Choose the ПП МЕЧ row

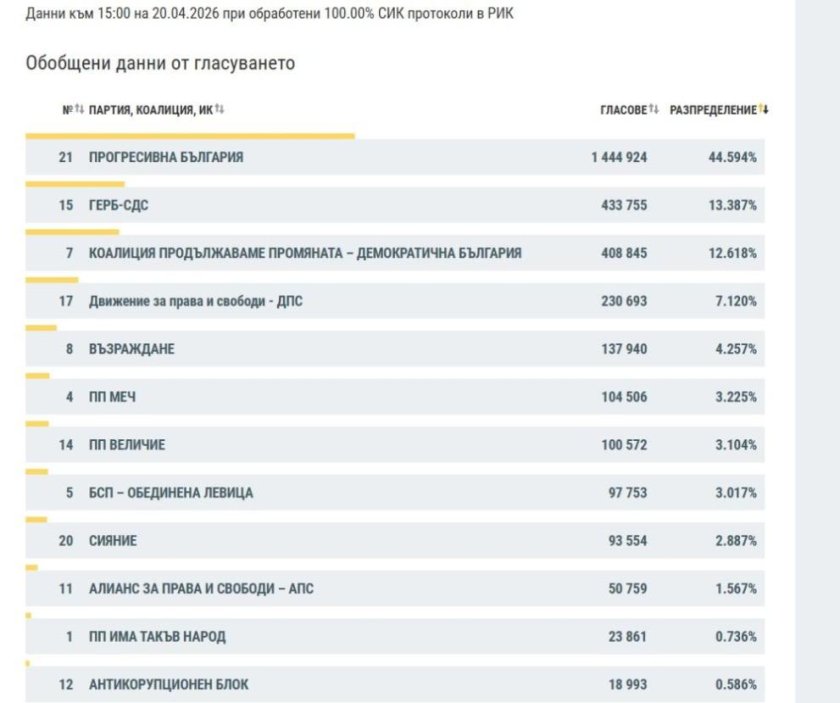pos(112,397)
